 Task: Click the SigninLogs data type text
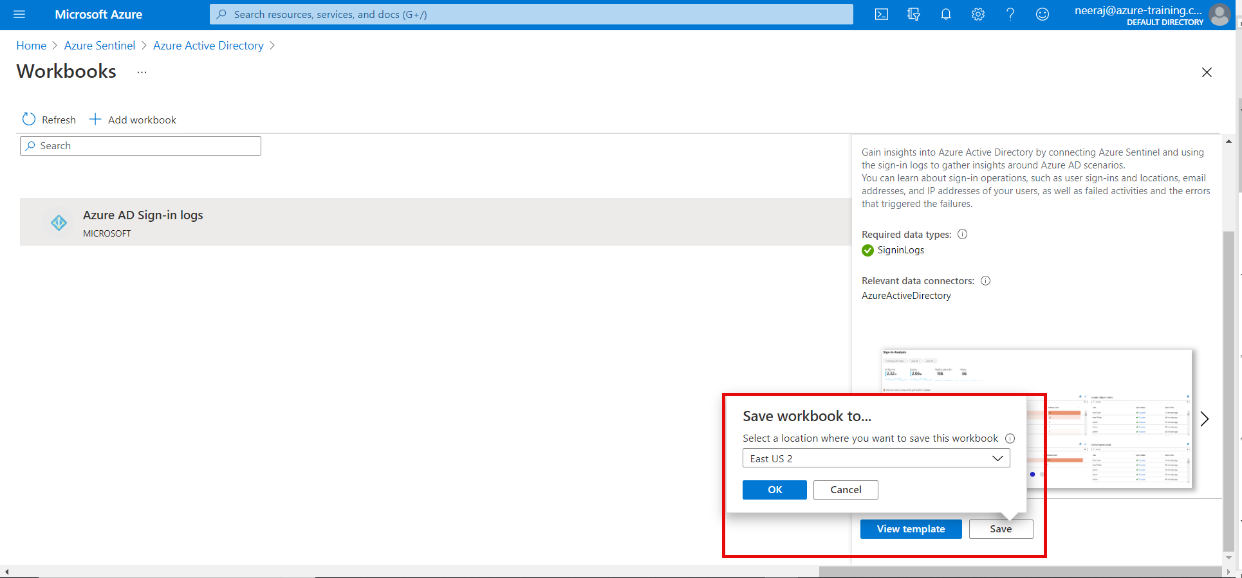click(x=900, y=250)
